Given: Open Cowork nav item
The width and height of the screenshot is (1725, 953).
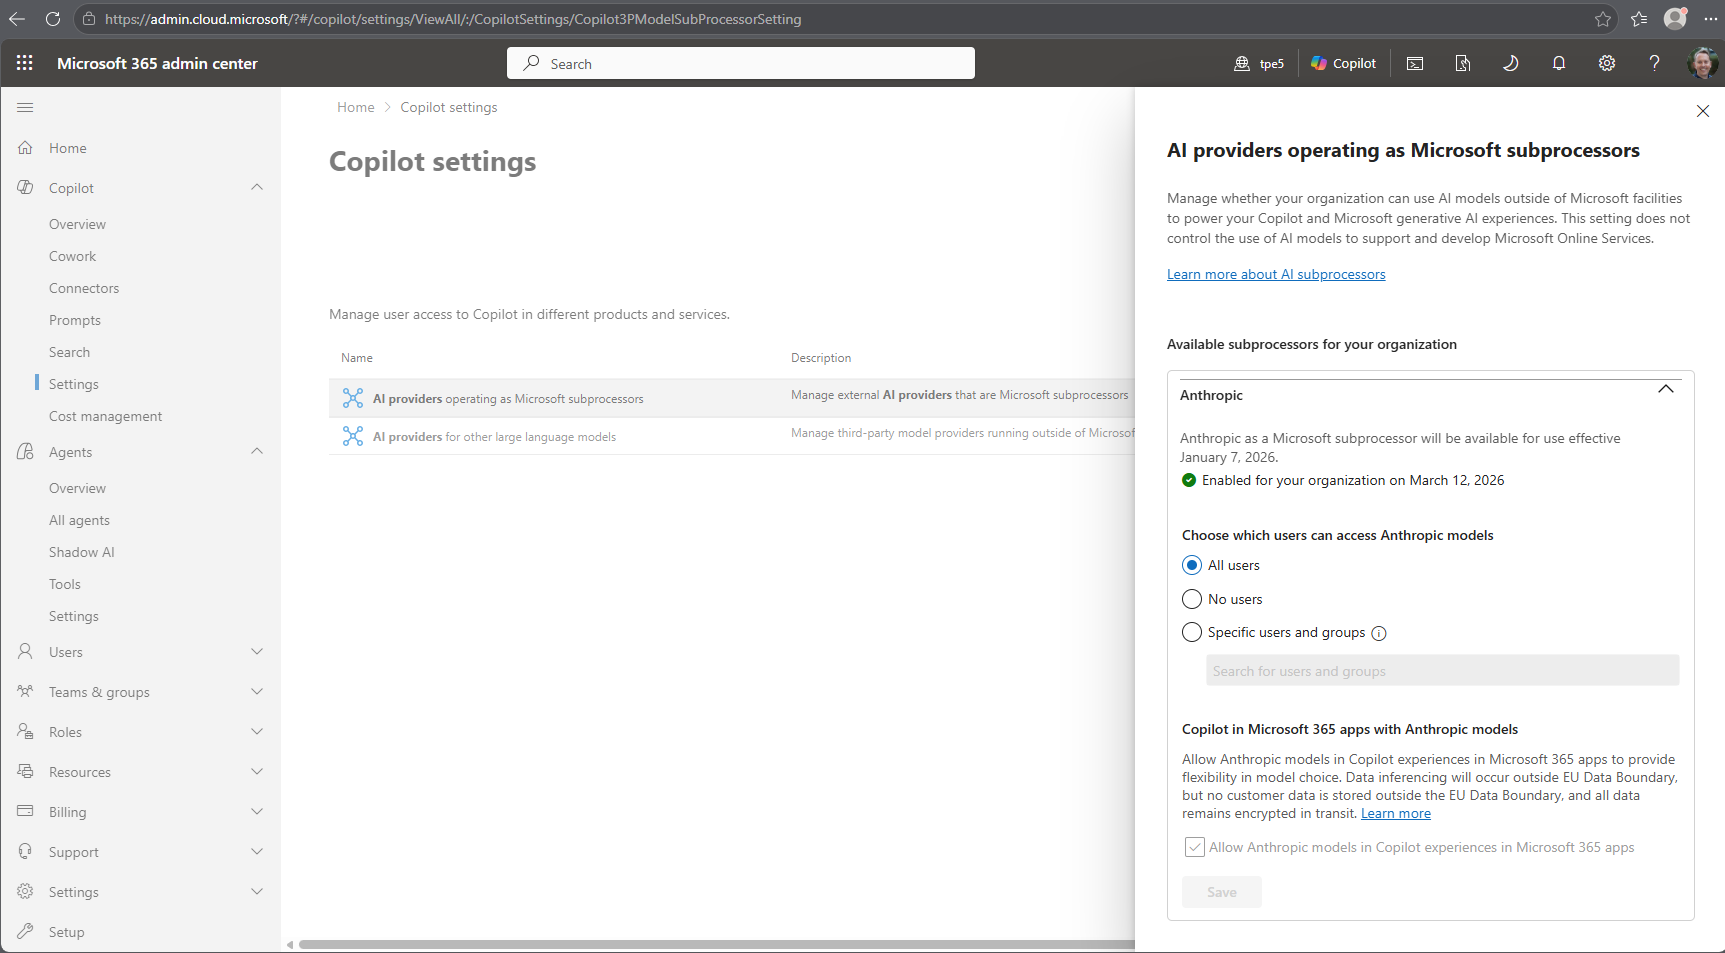Looking at the screenshot, I should [x=73, y=256].
